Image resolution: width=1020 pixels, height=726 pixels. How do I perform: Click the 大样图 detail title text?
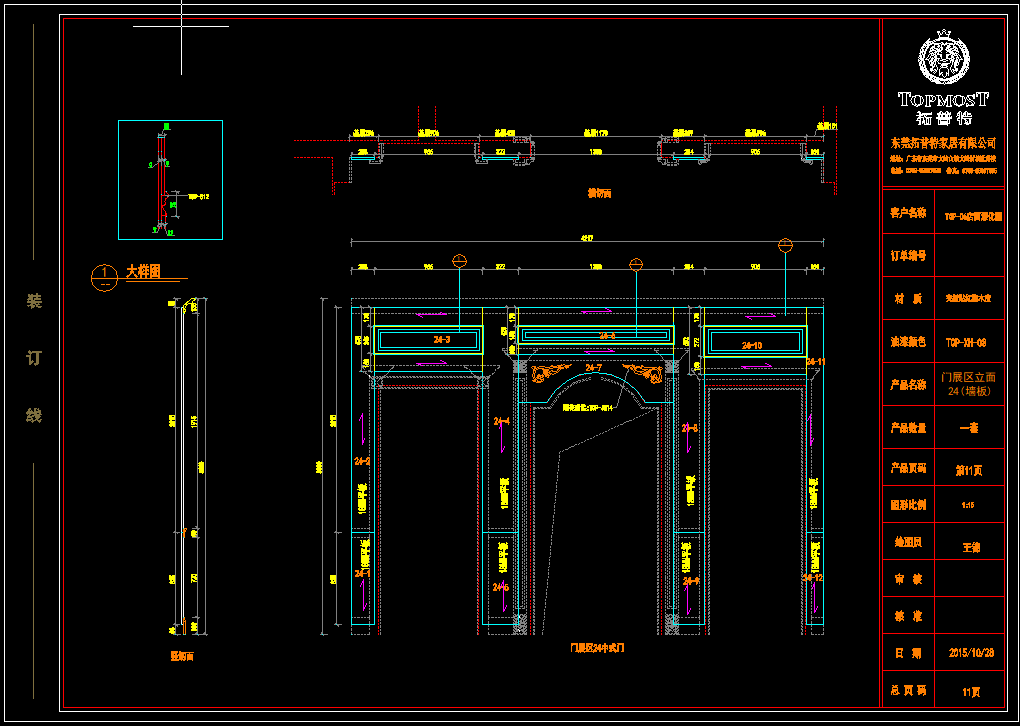143,272
